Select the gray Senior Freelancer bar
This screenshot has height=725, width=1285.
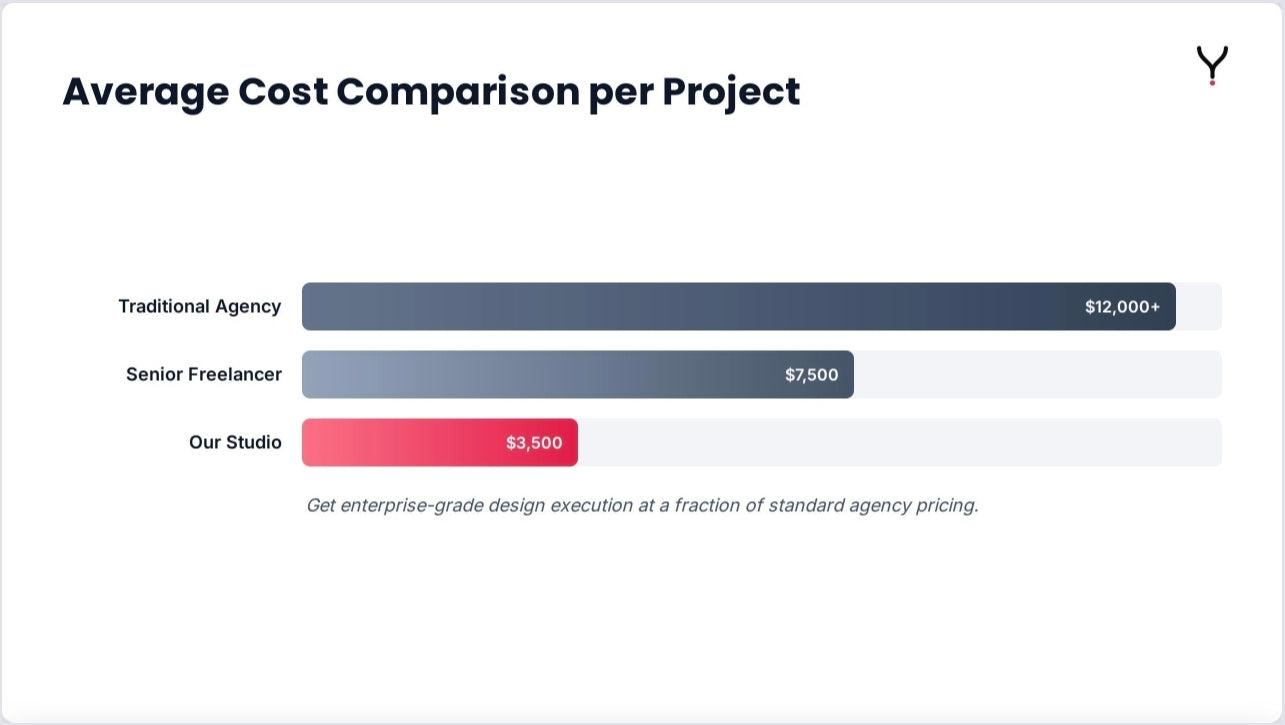[x=578, y=374]
